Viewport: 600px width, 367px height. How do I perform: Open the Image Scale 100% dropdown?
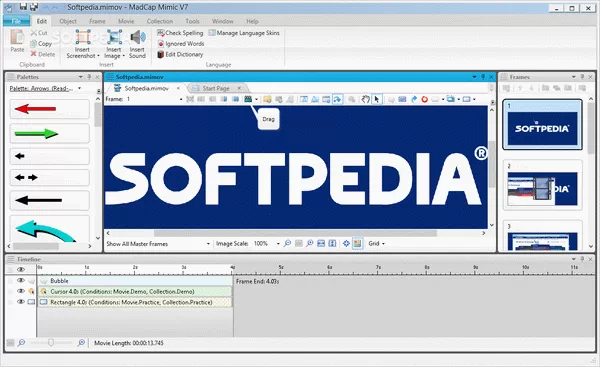(x=278, y=244)
